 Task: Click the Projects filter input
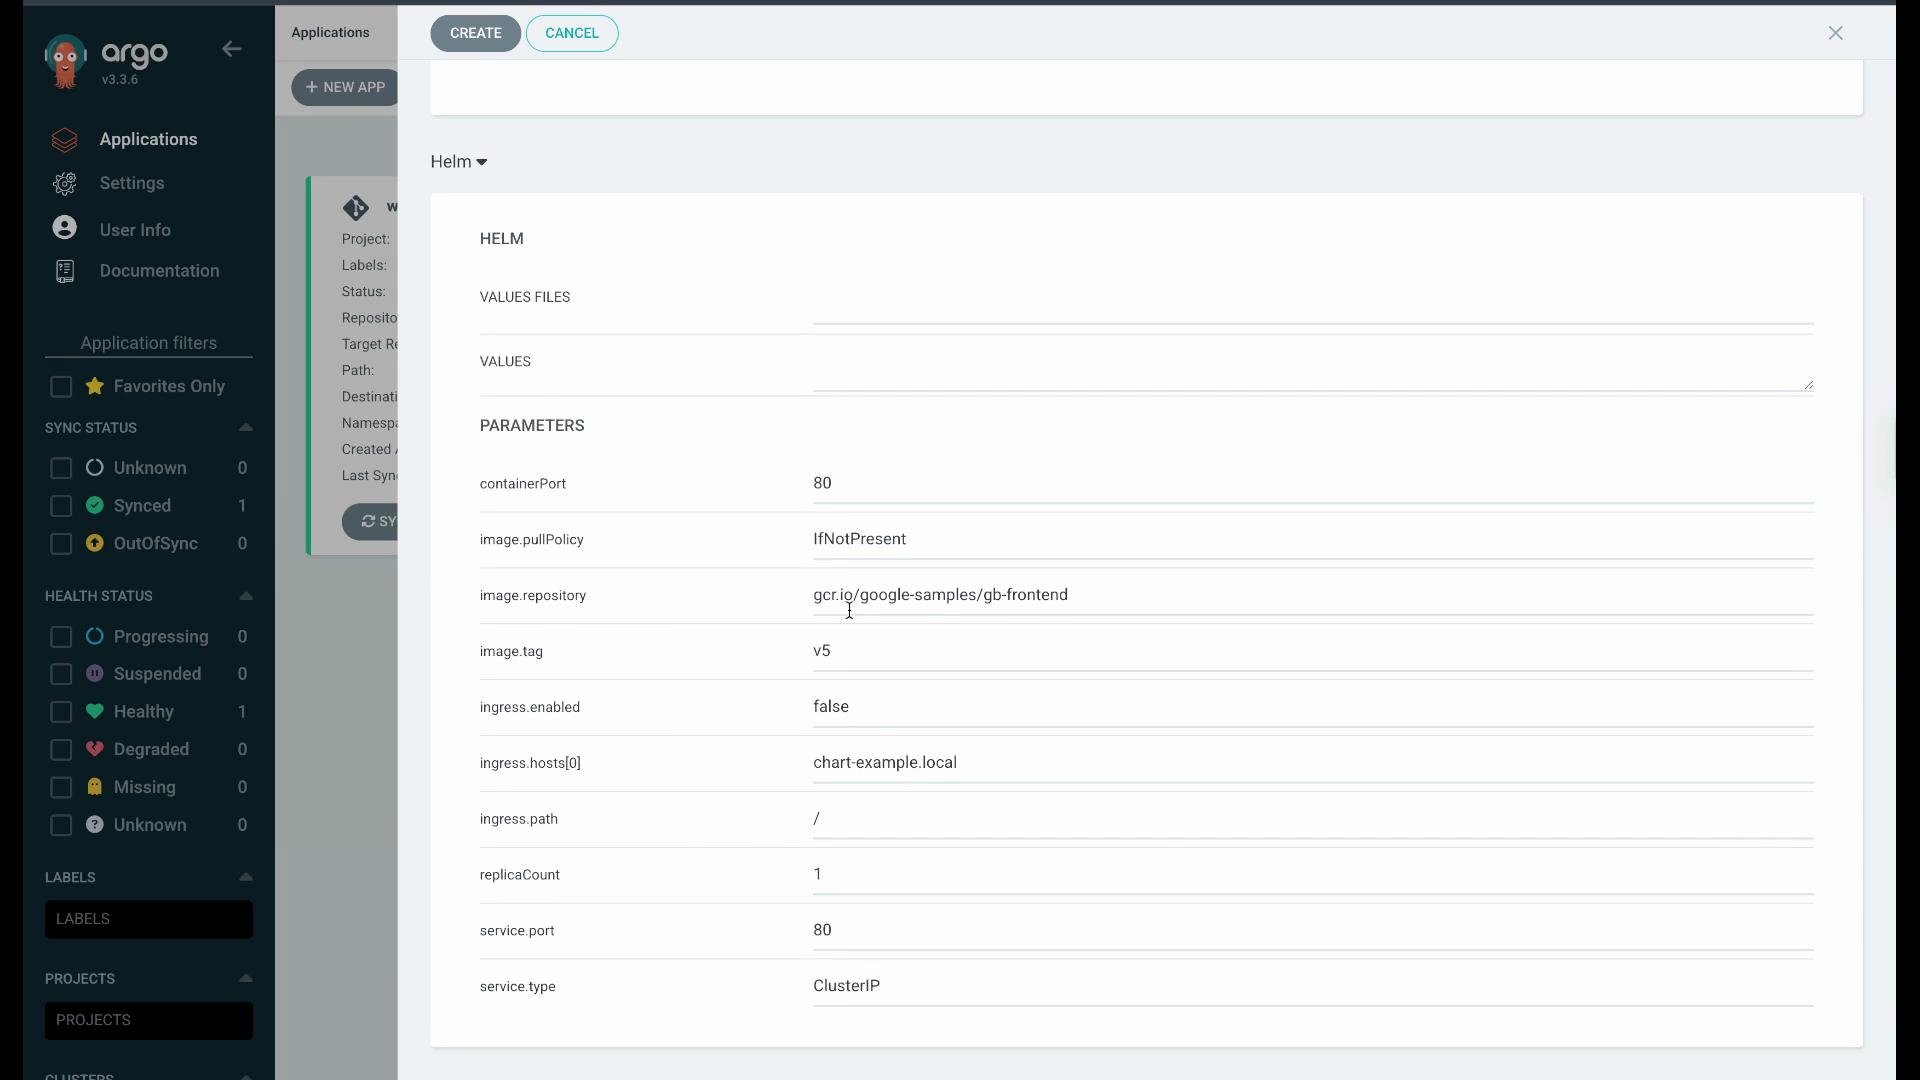(x=149, y=1021)
